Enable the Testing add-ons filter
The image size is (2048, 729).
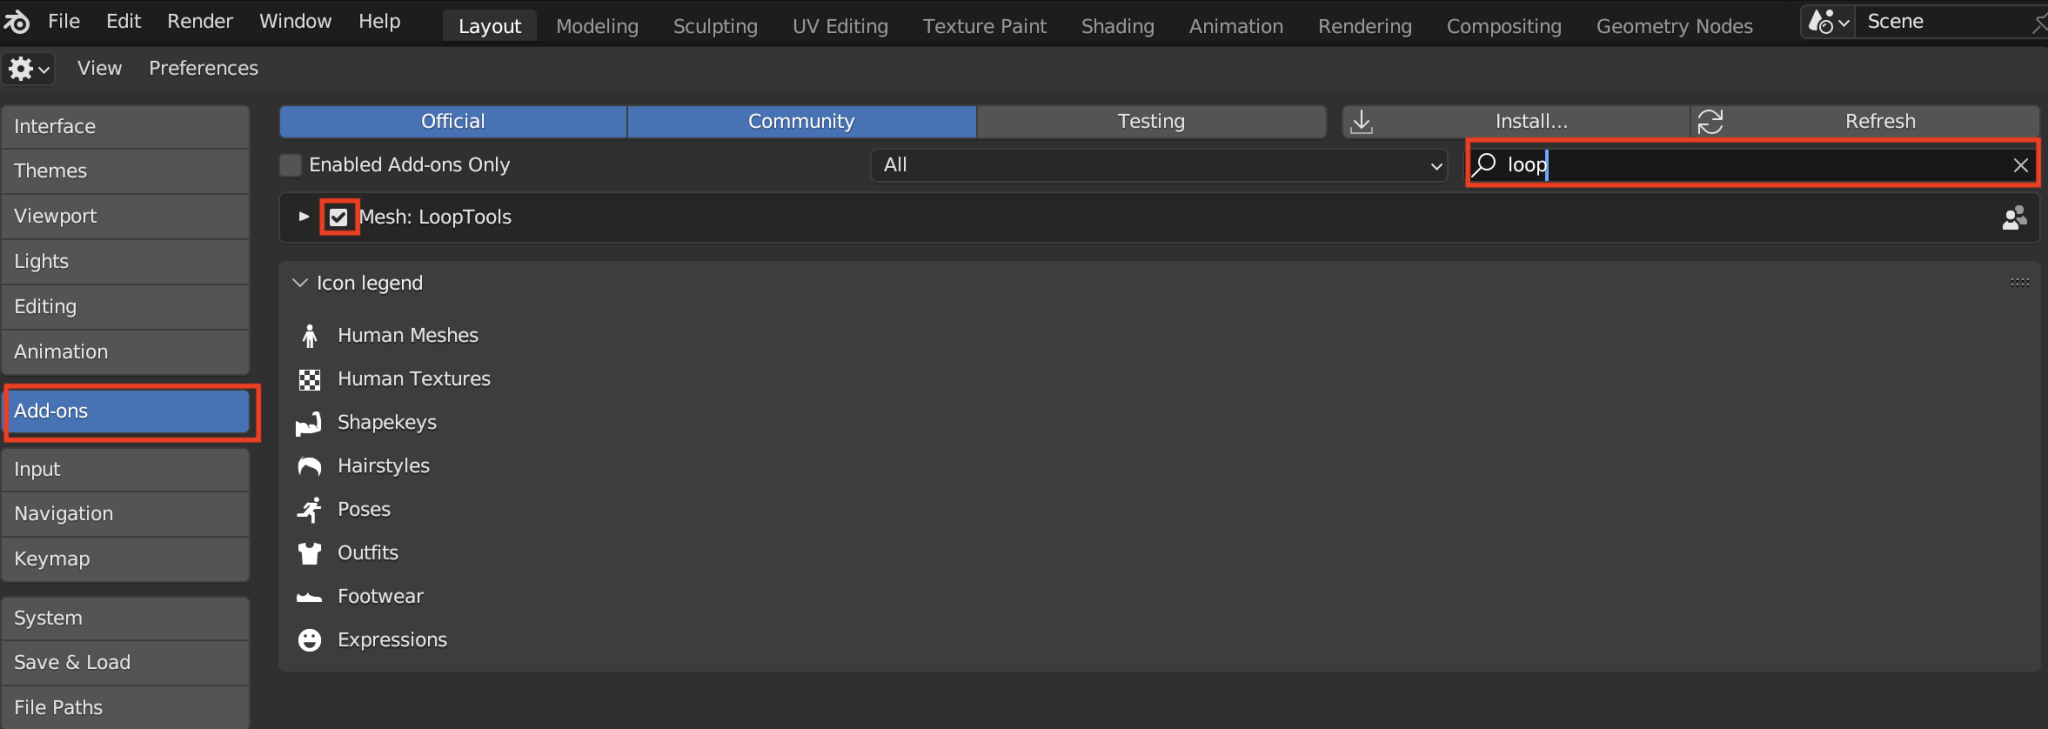(x=1151, y=121)
